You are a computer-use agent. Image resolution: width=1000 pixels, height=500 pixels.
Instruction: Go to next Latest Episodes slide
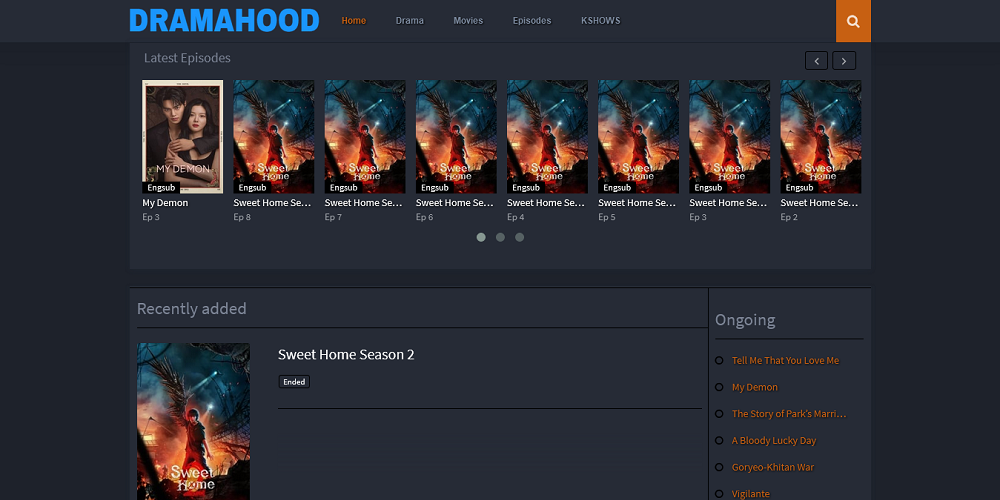click(844, 61)
